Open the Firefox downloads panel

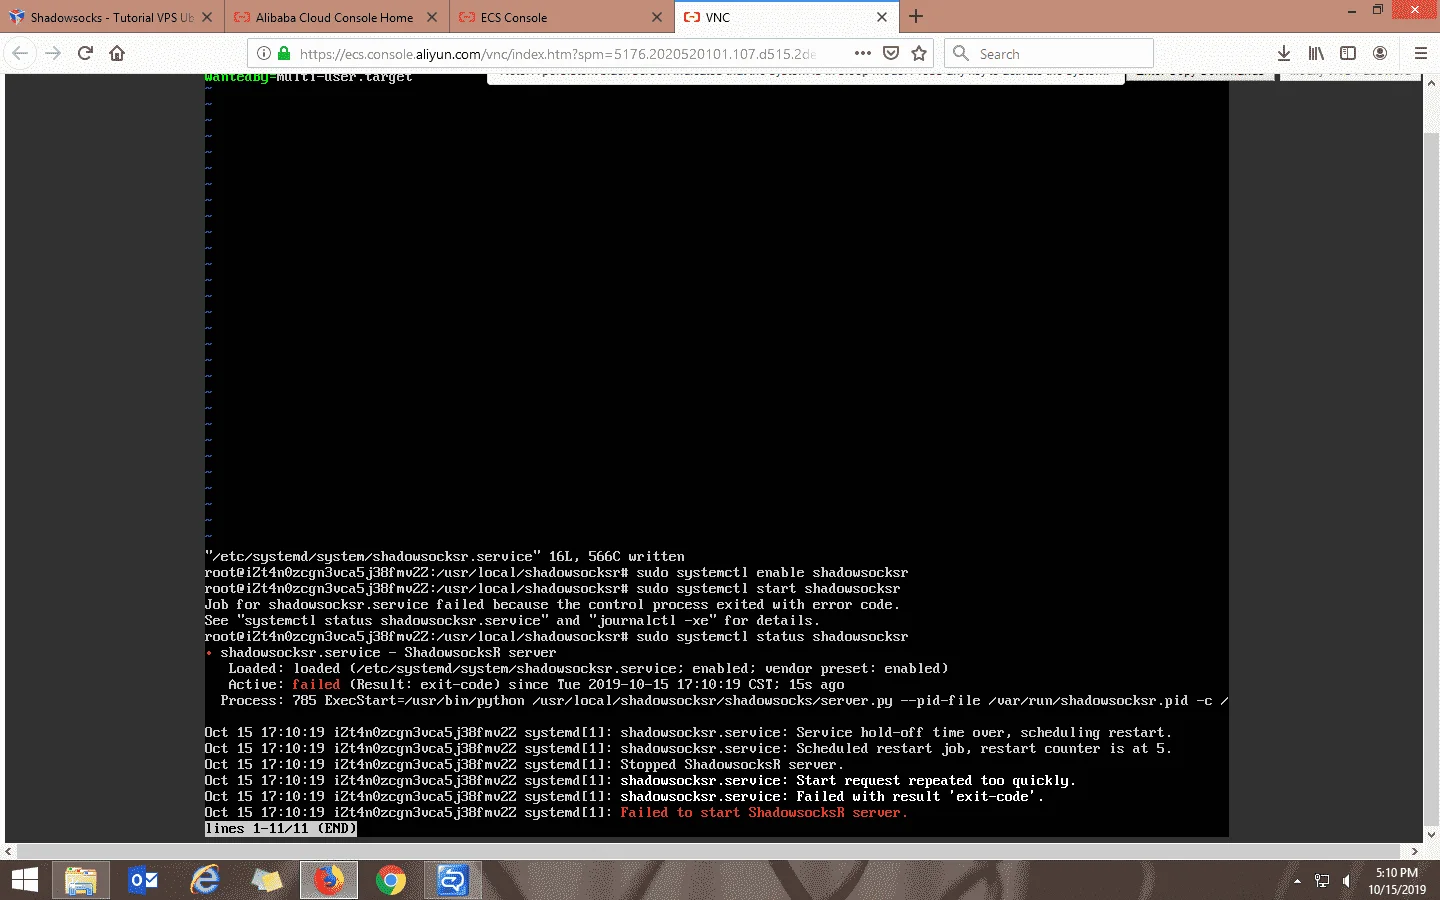(x=1284, y=53)
